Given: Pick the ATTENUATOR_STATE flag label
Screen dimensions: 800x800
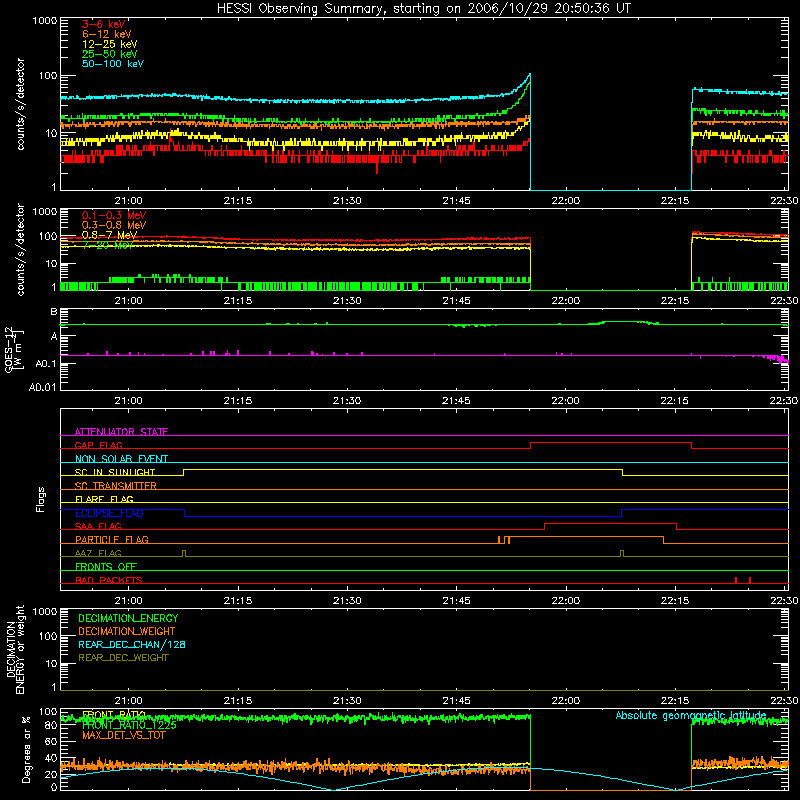Looking at the screenshot, I should pyautogui.click(x=121, y=432).
